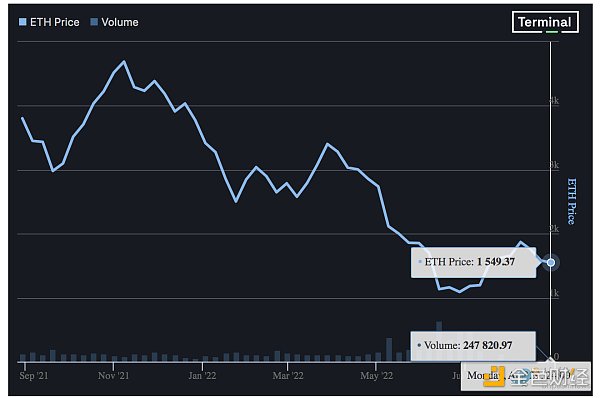
Task: Open the Terminal logo link
Action: coord(545,22)
